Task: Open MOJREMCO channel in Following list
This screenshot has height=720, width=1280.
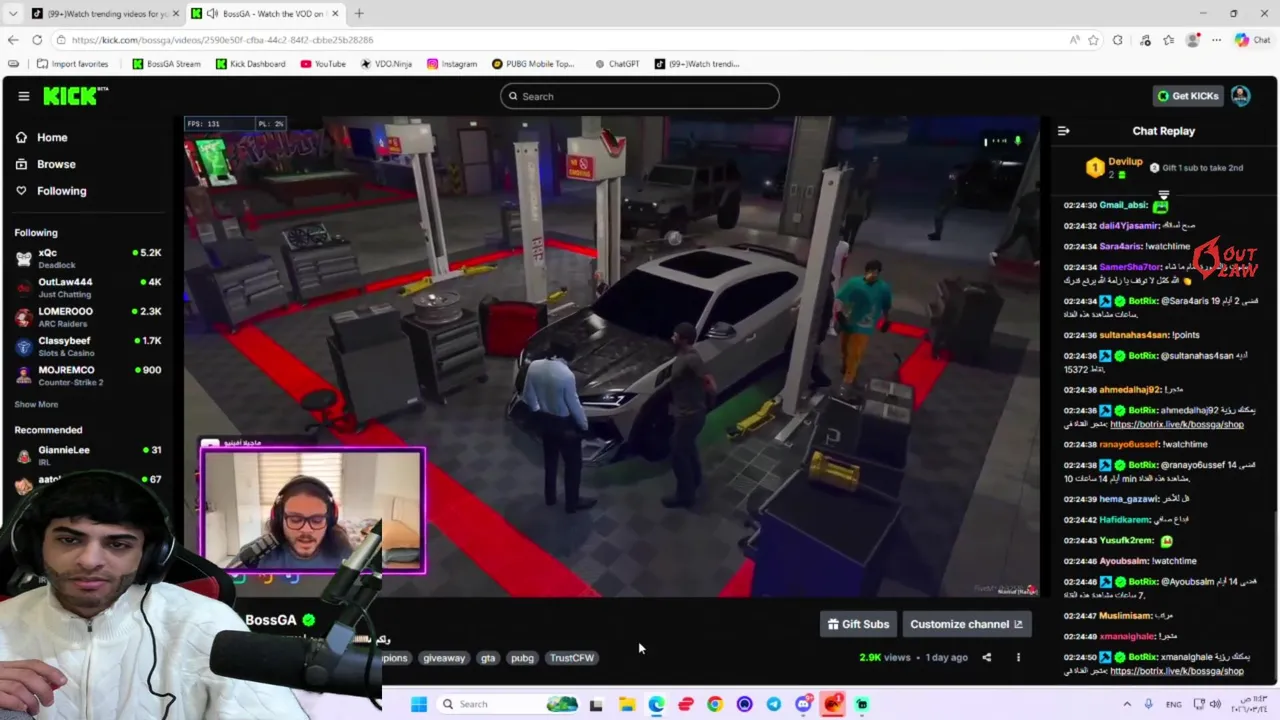Action: tap(88, 375)
